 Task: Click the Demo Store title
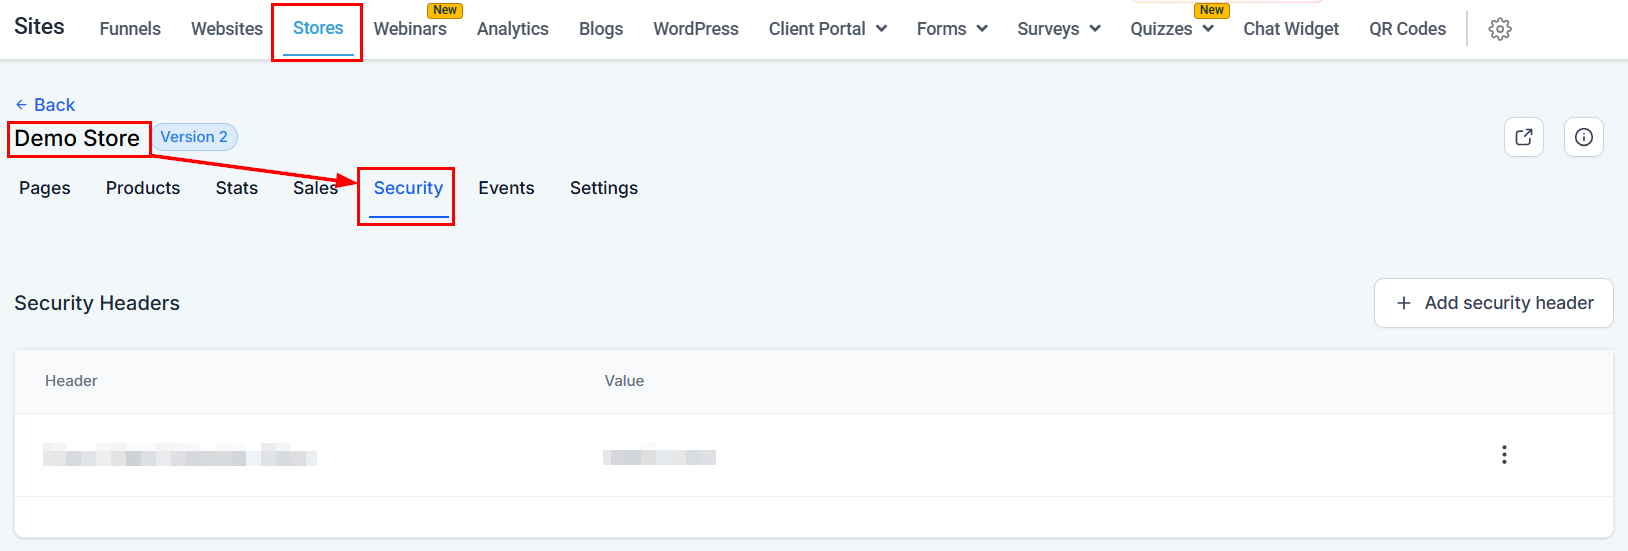[x=77, y=138]
